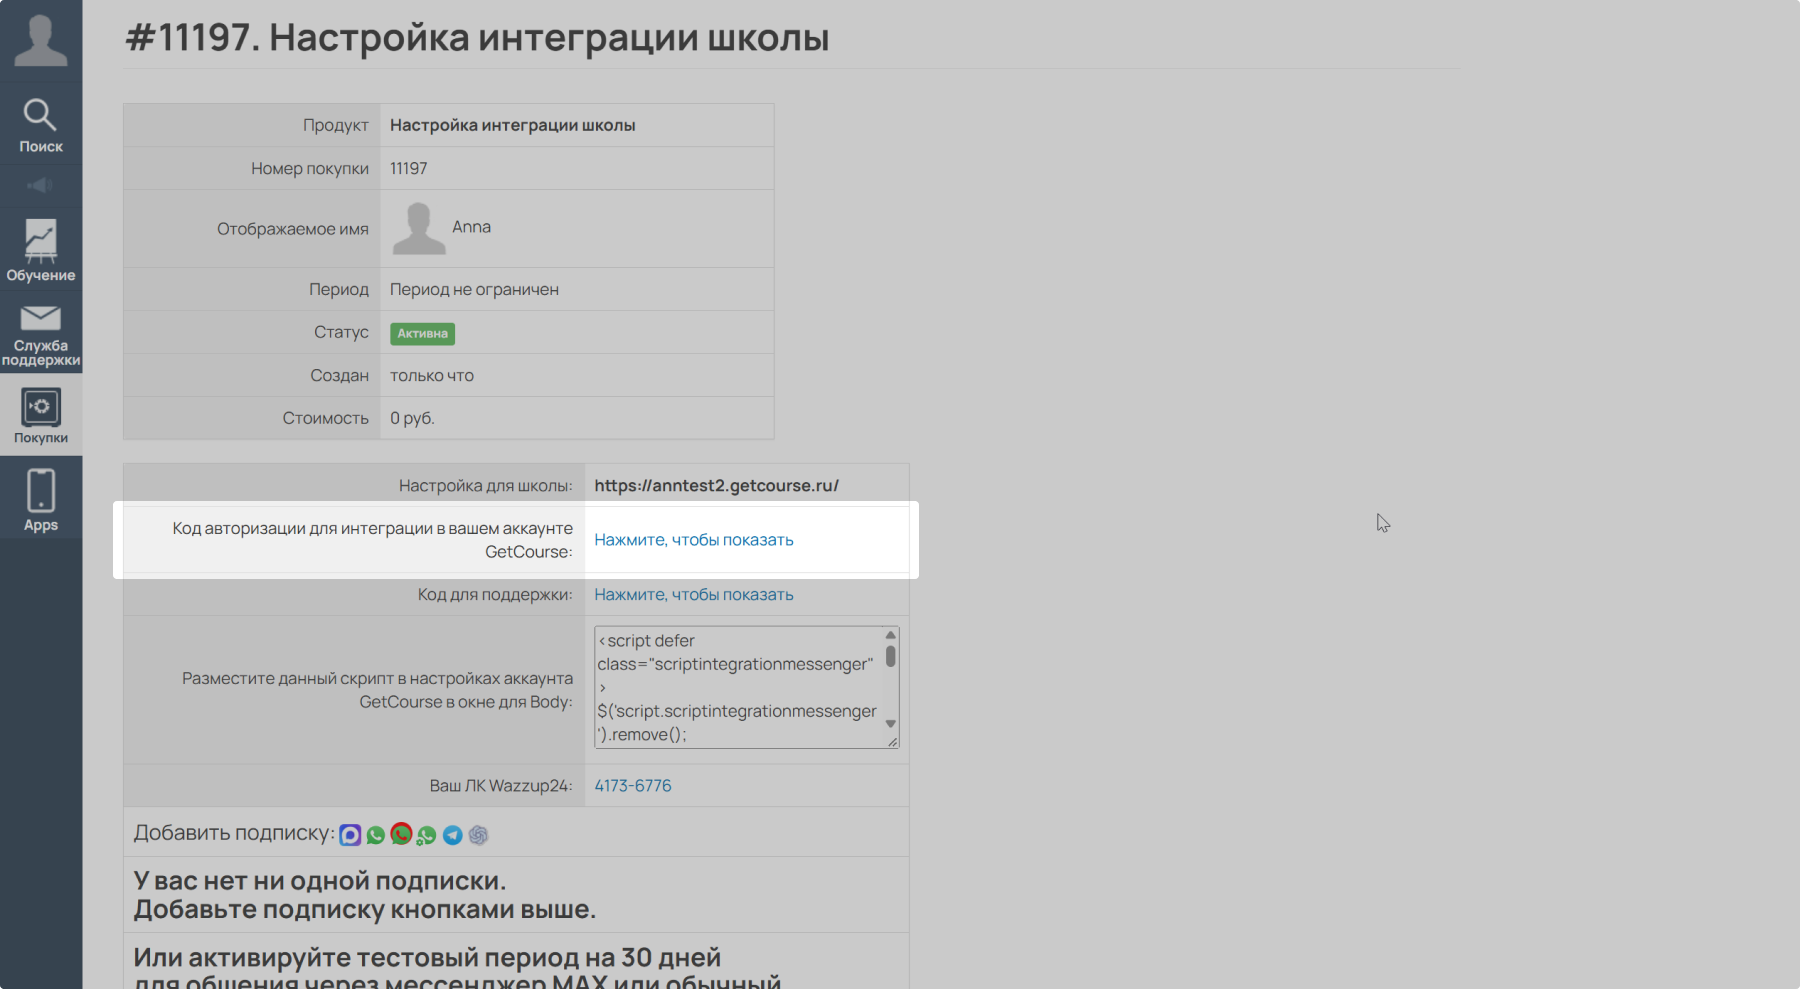Click inside the script code text area
Viewport: 1800px width, 989px height.
(x=739, y=688)
